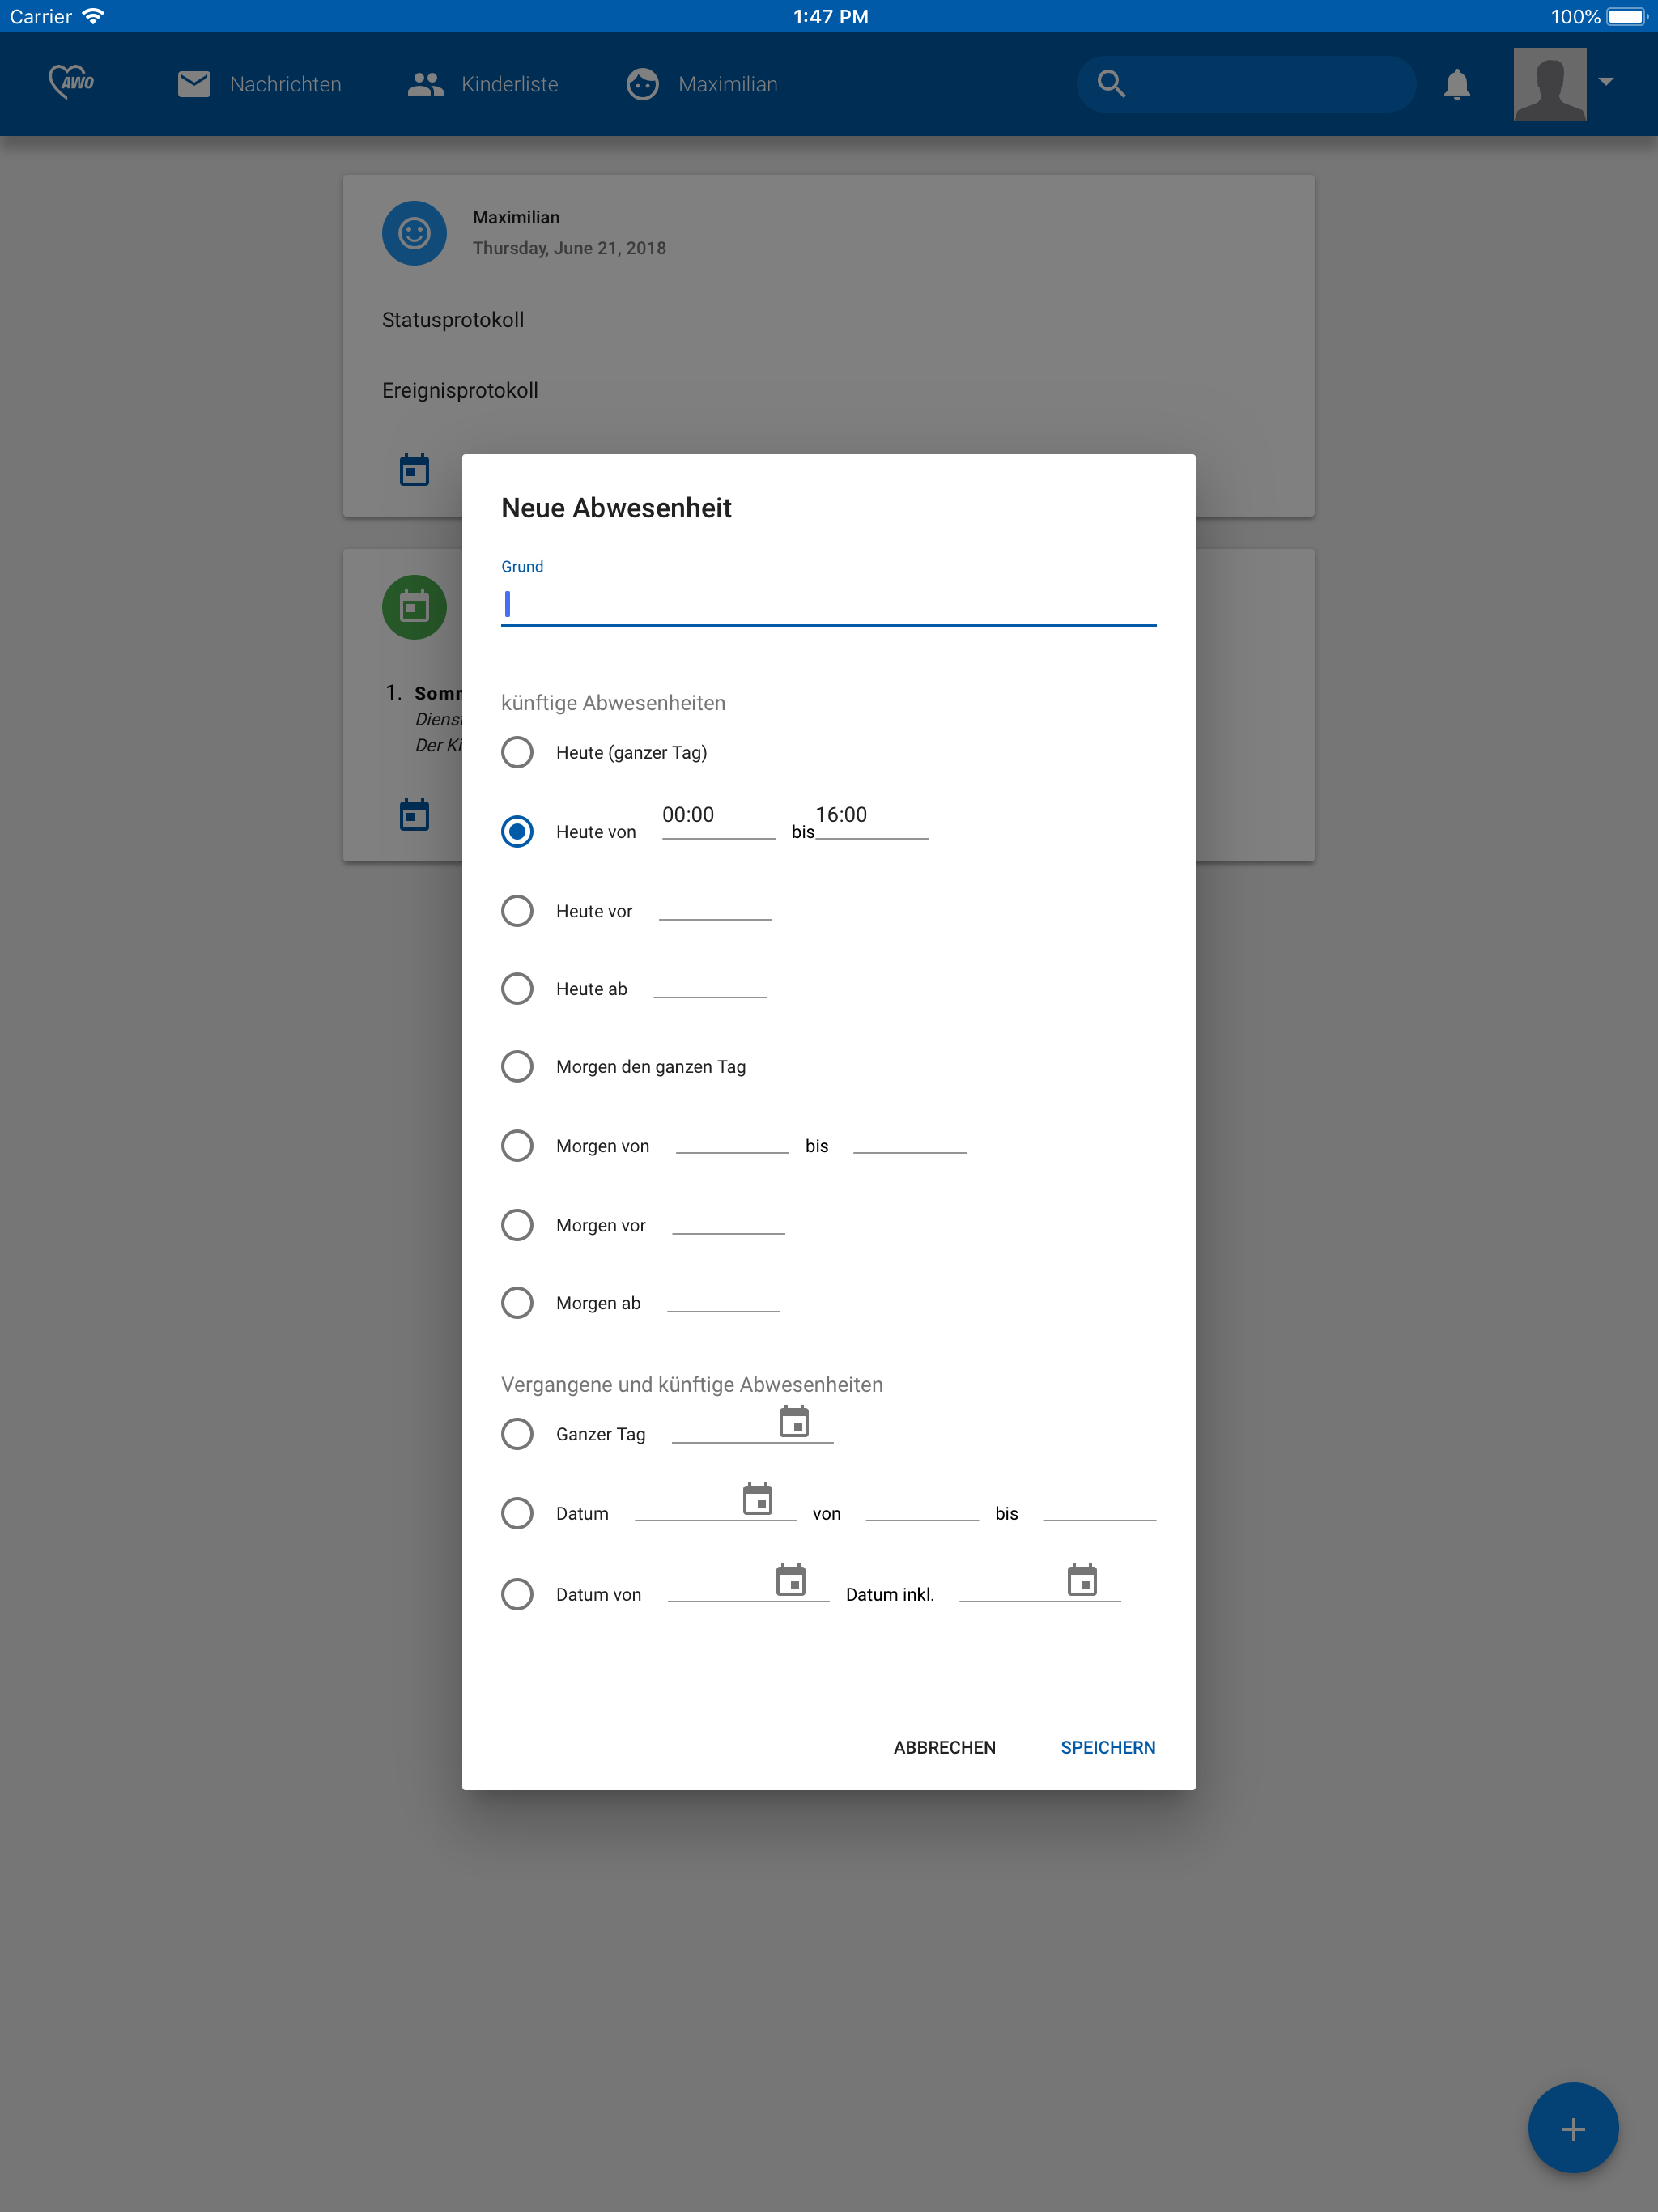Select Heute (ganzer Tag) radio option
The image size is (1658, 2212).
point(517,752)
